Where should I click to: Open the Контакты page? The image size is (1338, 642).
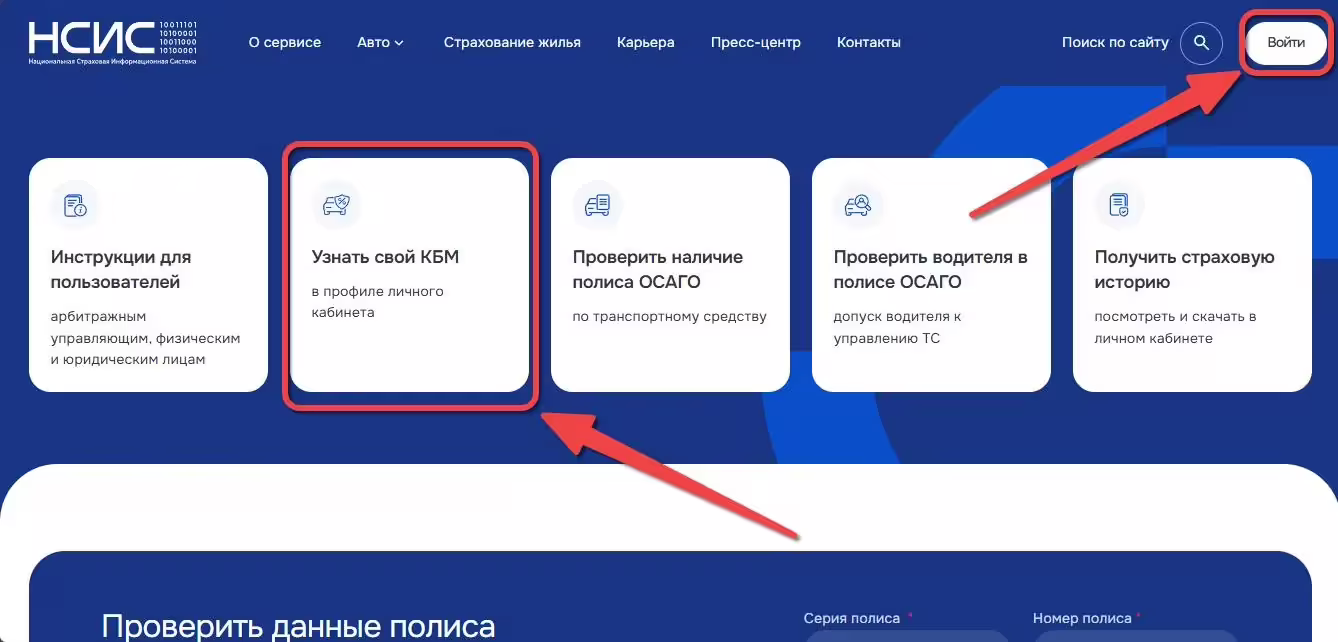pyautogui.click(x=869, y=42)
